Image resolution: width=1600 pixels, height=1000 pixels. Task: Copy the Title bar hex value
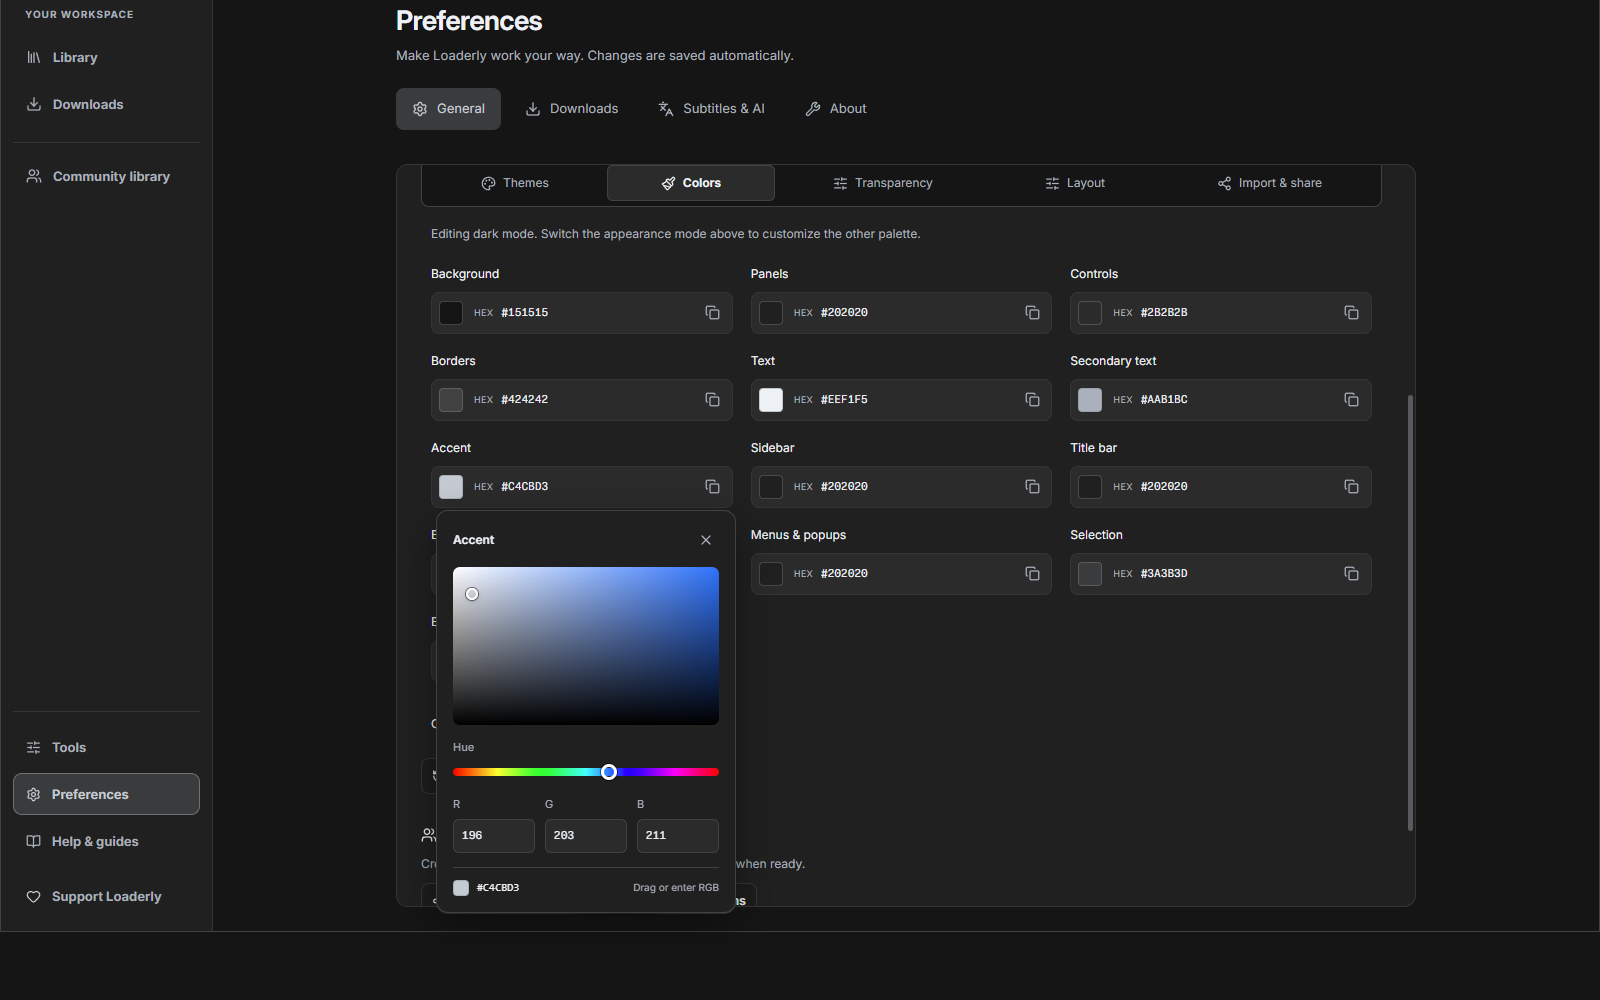click(x=1351, y=487)
